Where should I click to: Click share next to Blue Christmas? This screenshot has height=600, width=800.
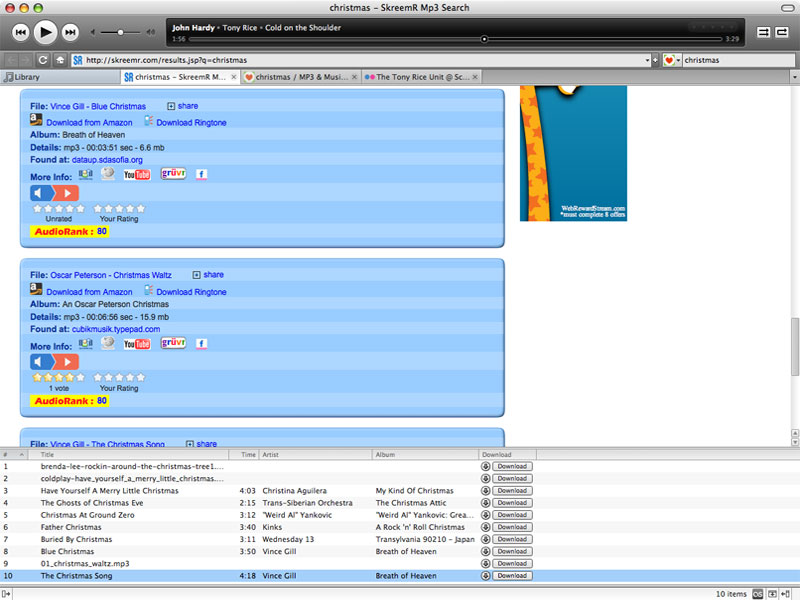[188, 106]
